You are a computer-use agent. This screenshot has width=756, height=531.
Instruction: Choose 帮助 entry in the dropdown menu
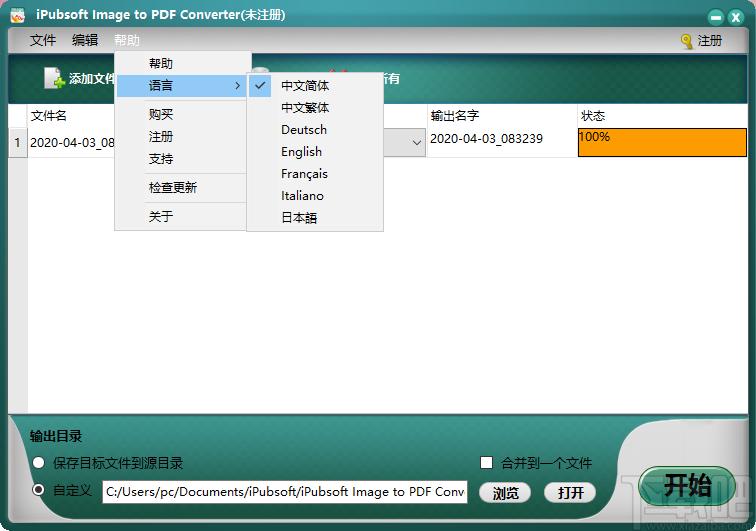[x=183, y=63]
